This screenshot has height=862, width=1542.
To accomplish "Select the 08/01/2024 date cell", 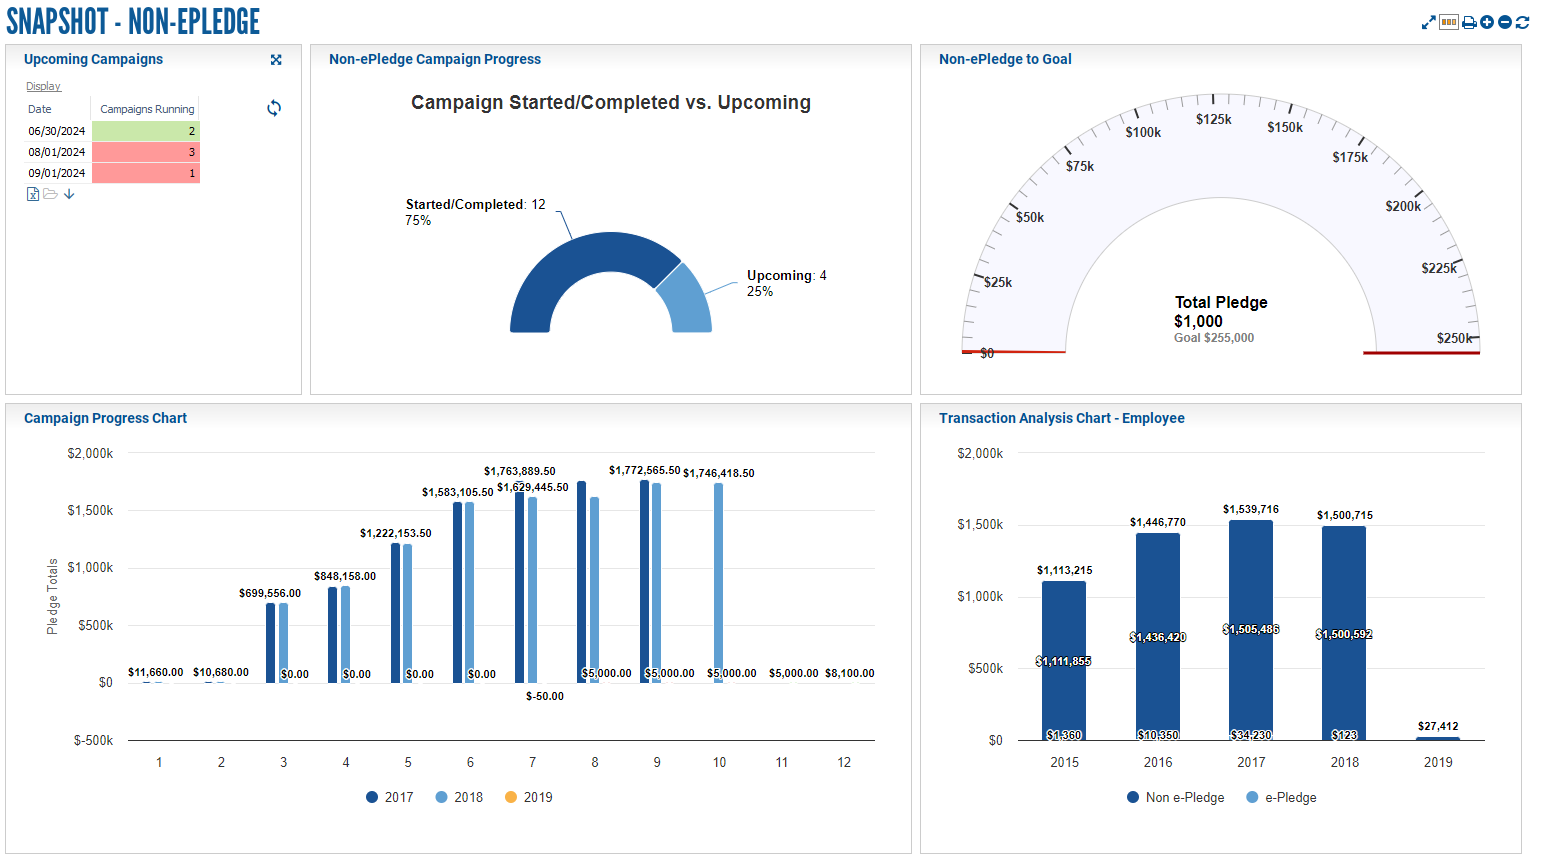I will click(57, 152).
